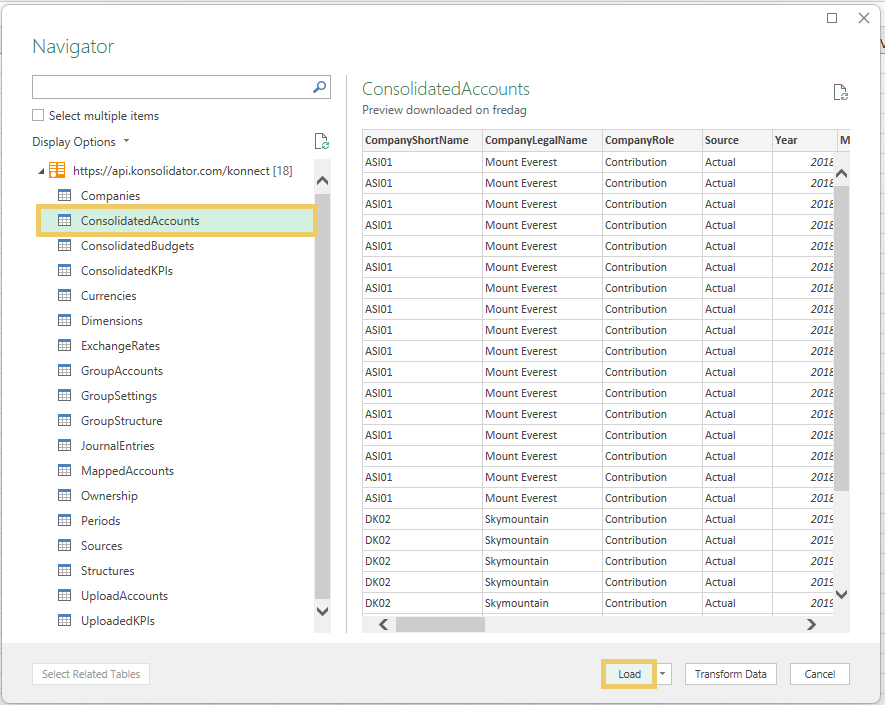The width and height of the screenshot is (885, 705).
Task: Click the konsolidator API source icon
Action: [x=57, y=170]
